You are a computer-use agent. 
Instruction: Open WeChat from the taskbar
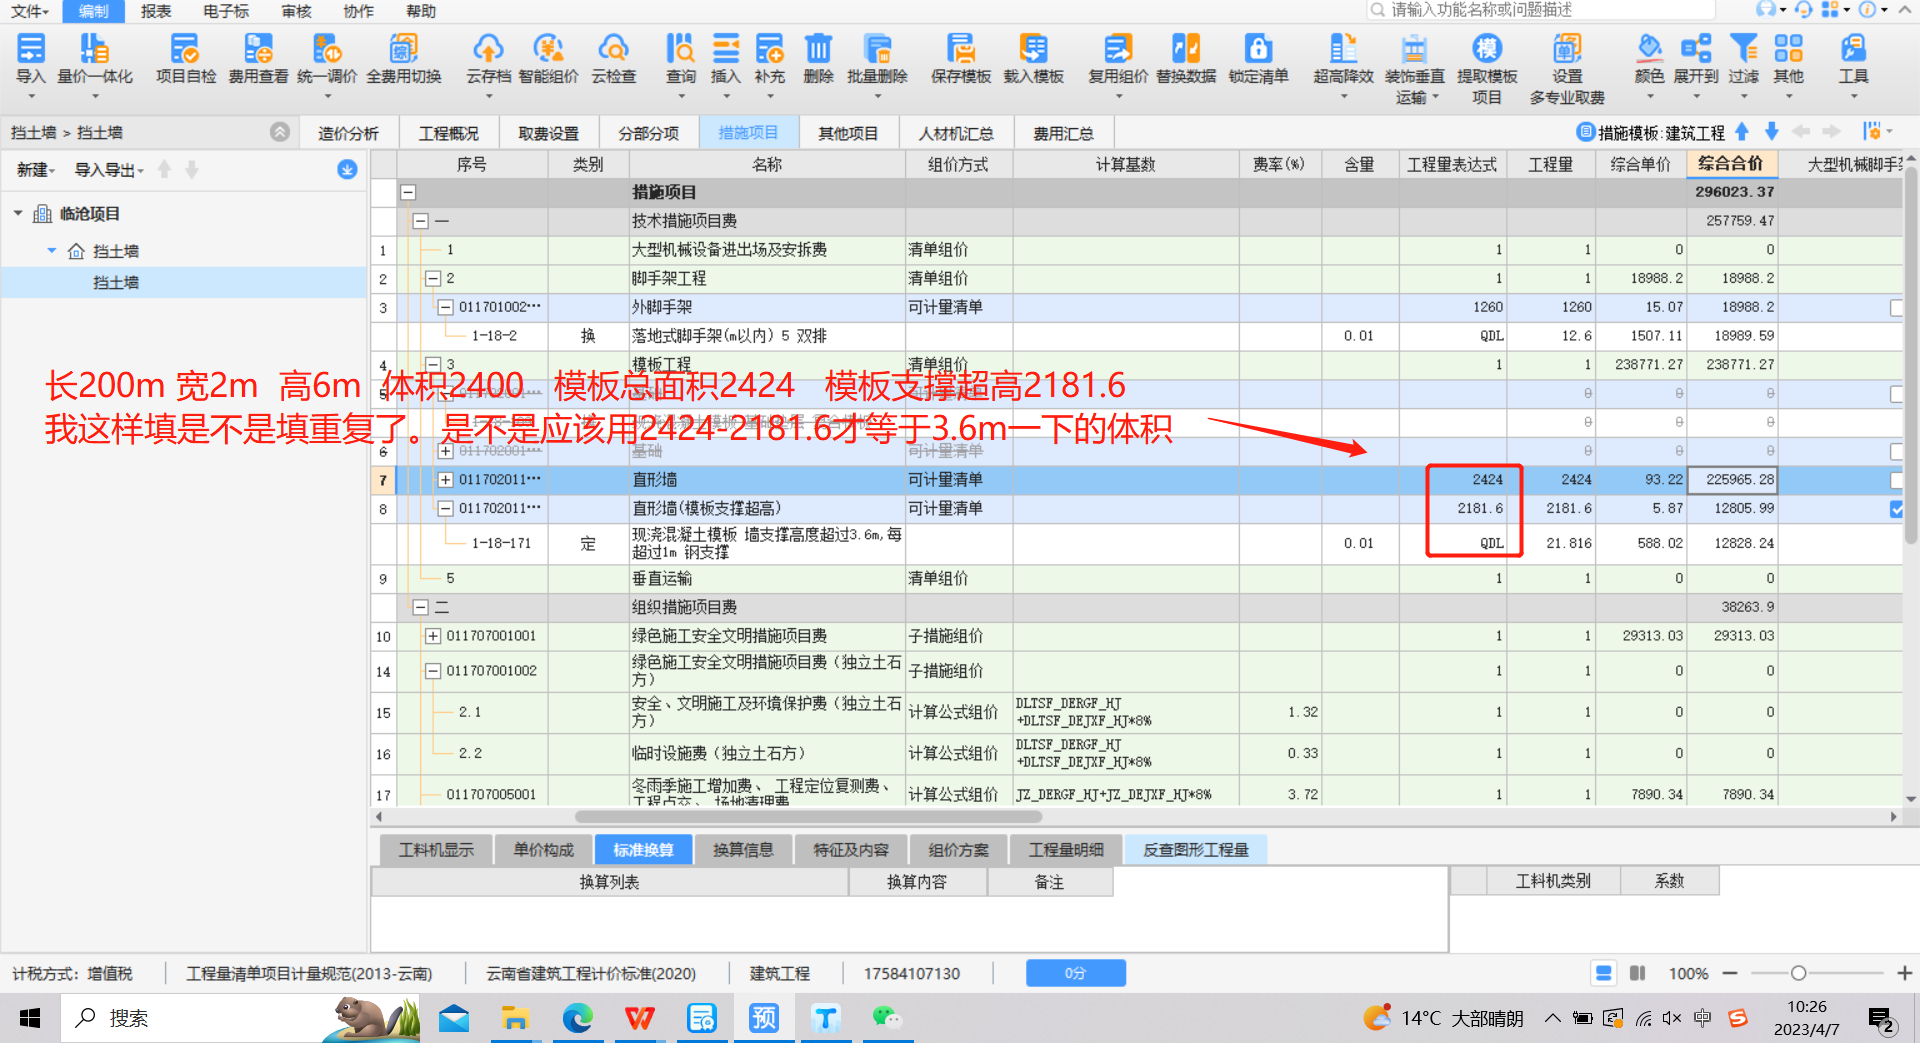click(886, 1018)
